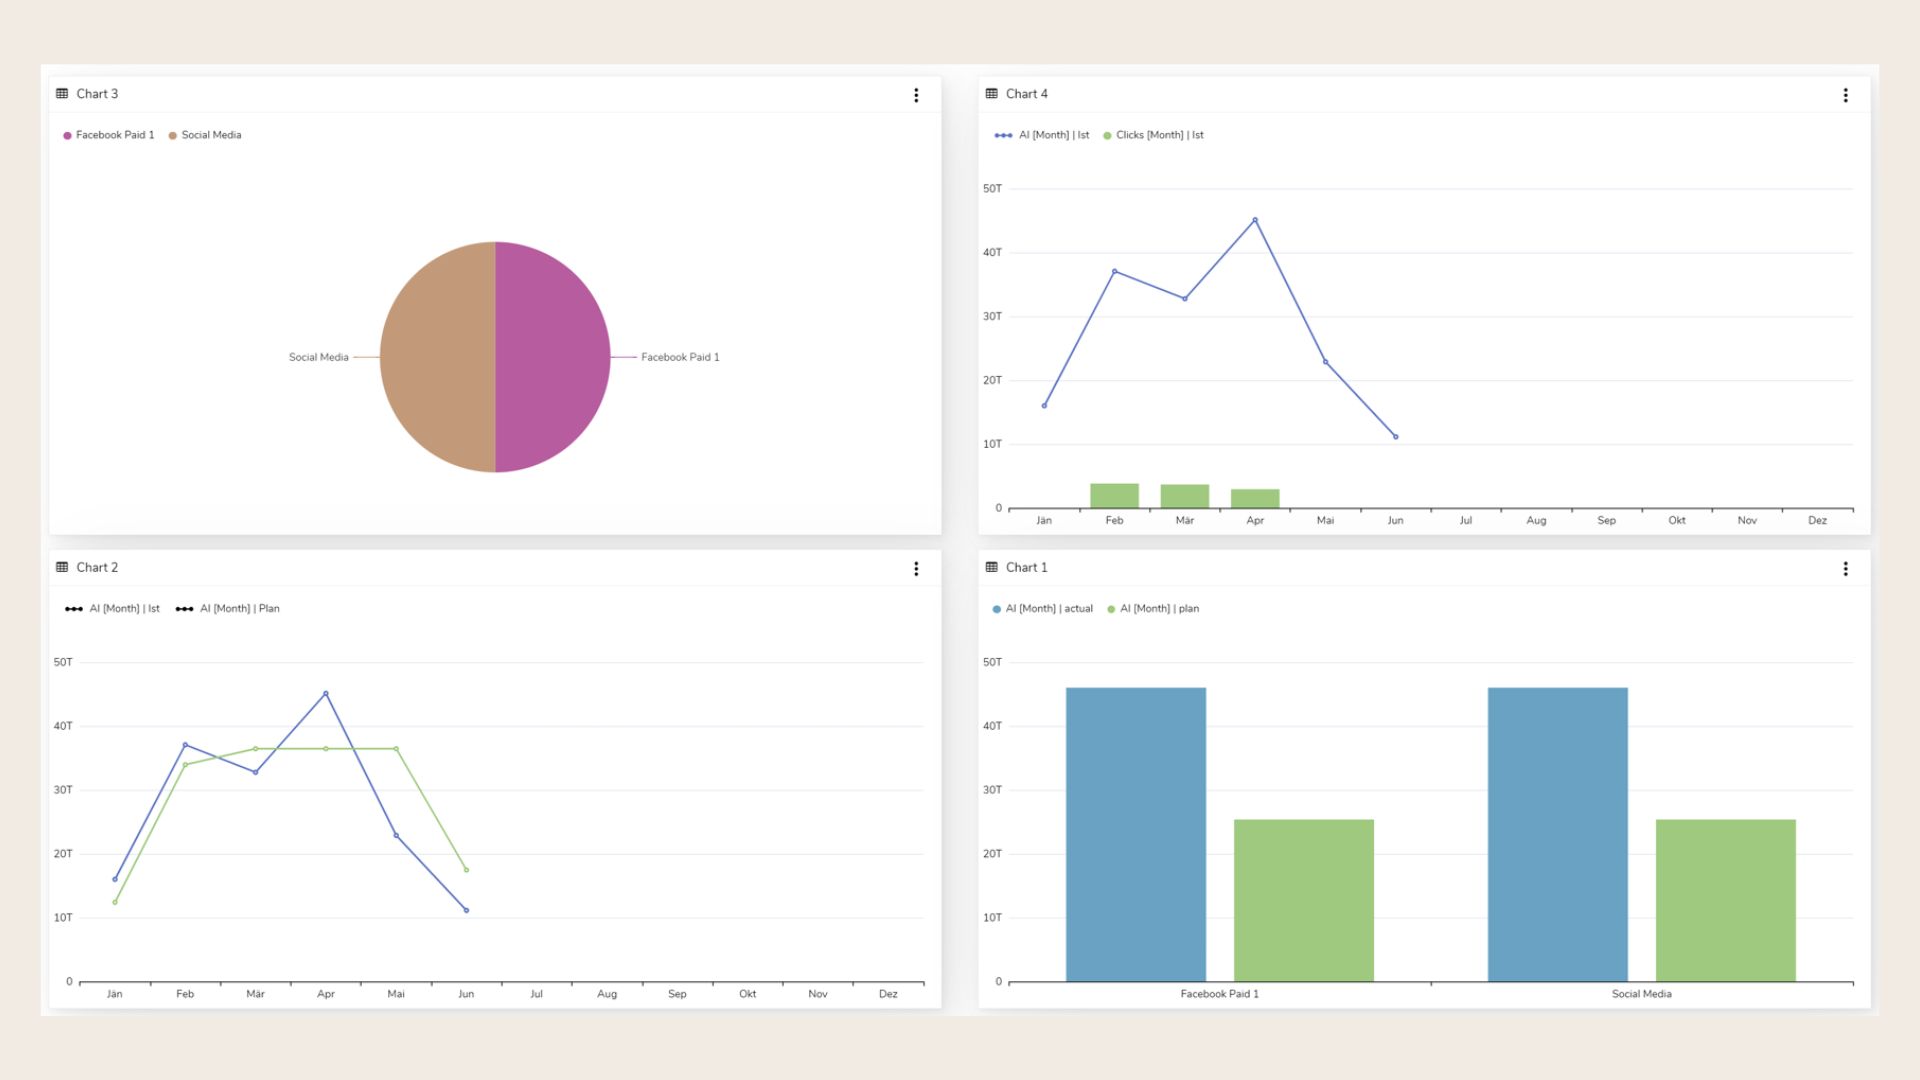Click the table icon beside the Chart 3 title
The width and height of the screenshot is (1920, 1080).
[x=62, y=93]
